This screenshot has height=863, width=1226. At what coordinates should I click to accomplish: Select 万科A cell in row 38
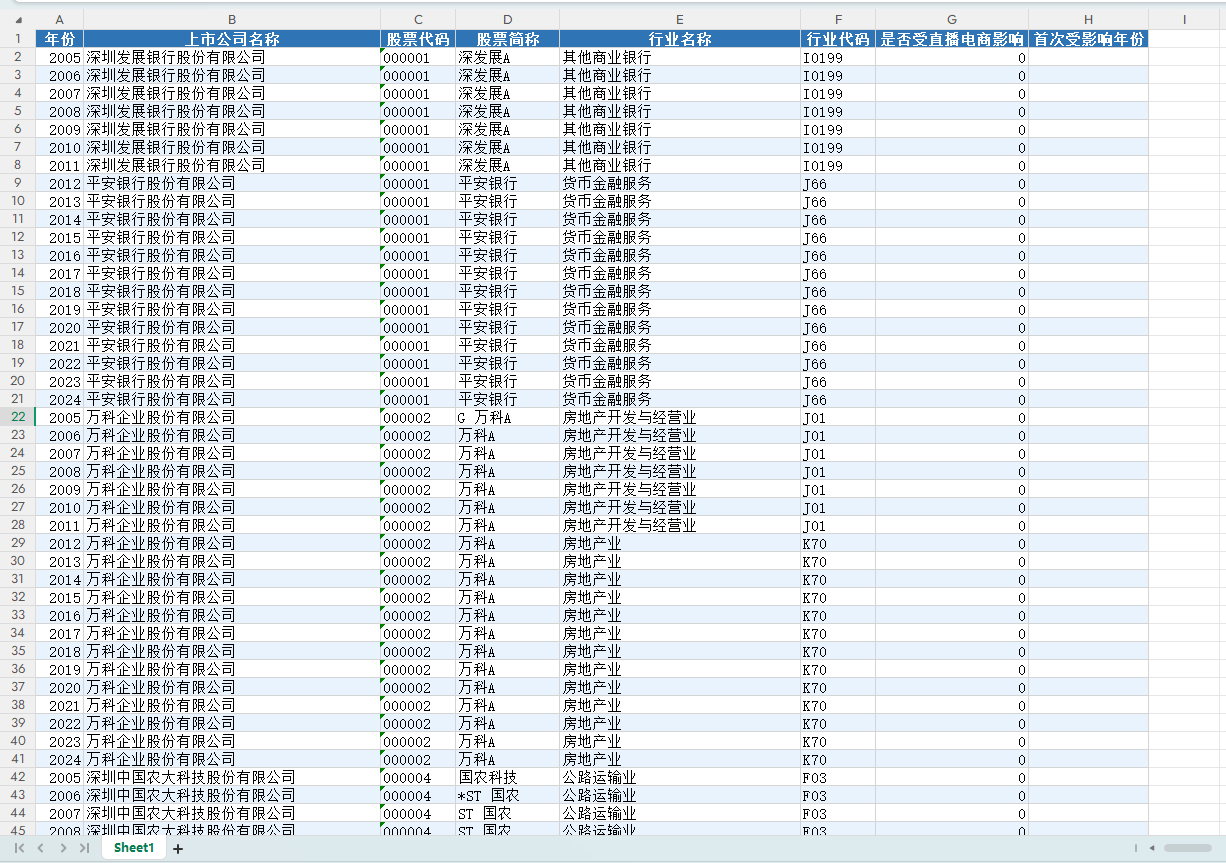[508, 705]
